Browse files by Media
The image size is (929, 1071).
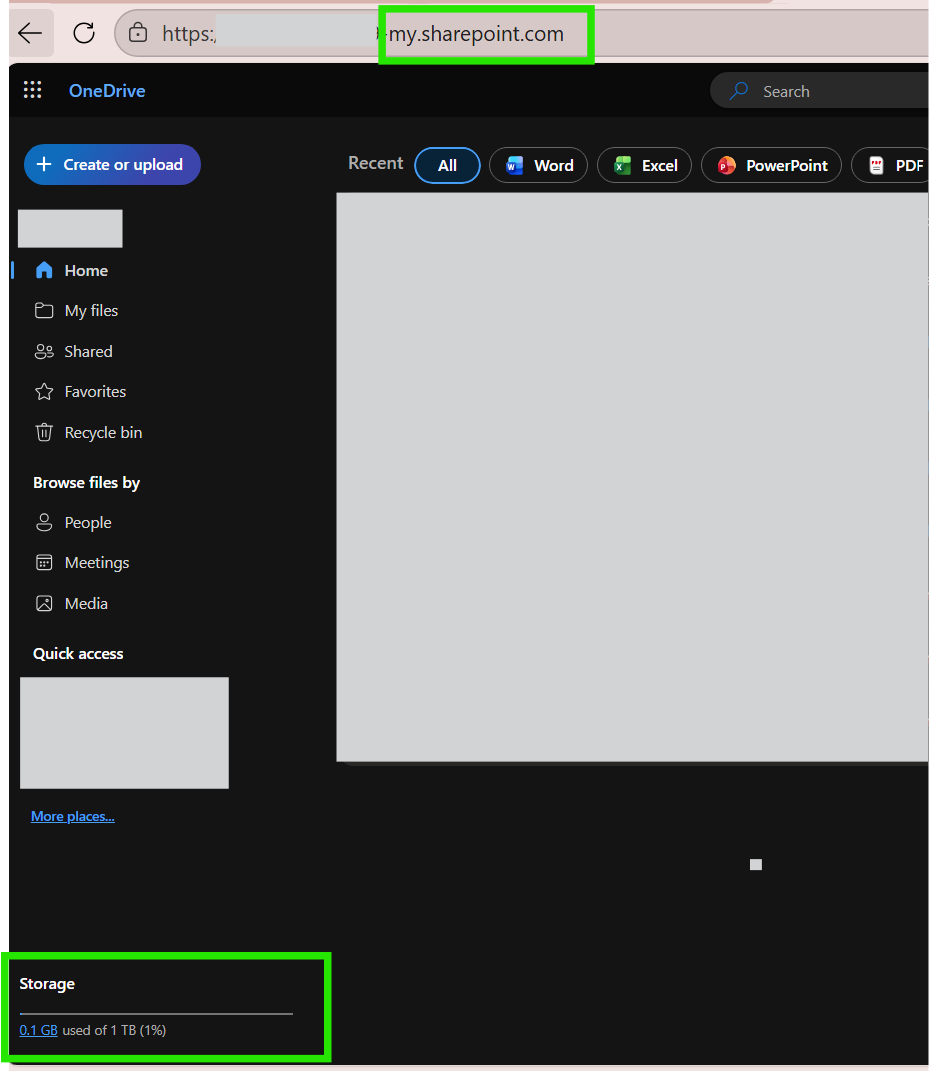(x=86, y=604)
